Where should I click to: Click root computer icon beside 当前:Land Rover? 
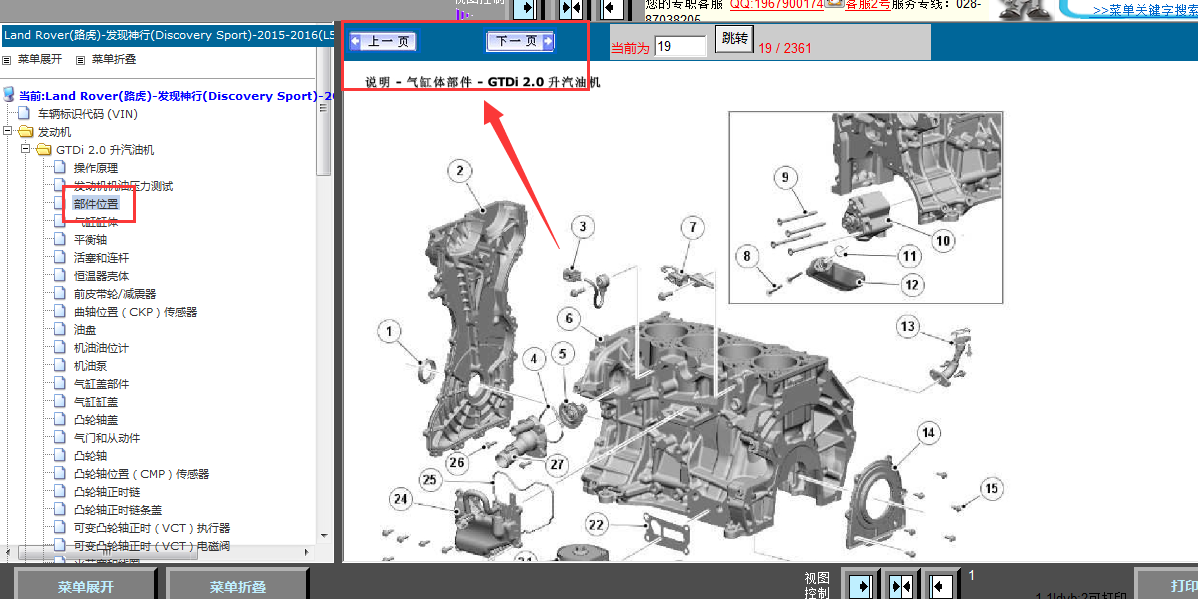(x=8, y=95)
